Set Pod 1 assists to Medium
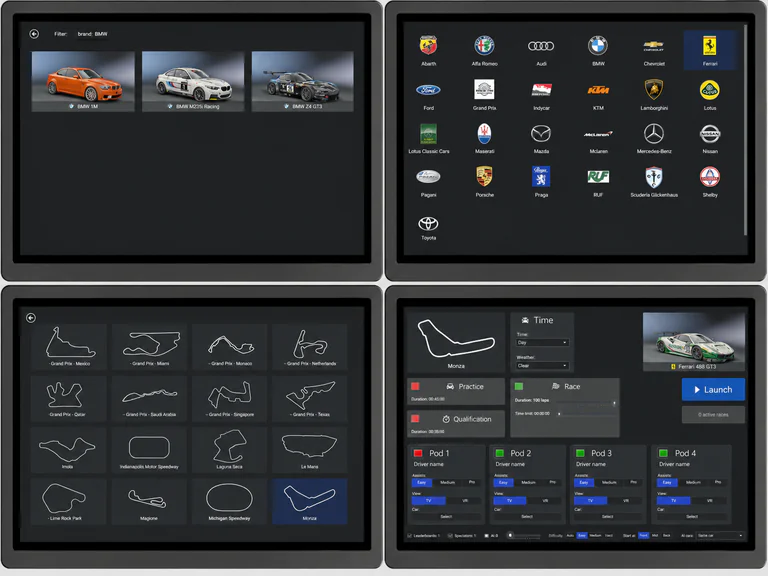The width and height of the screenshot is (768, 576). click(x=448, y=482)
